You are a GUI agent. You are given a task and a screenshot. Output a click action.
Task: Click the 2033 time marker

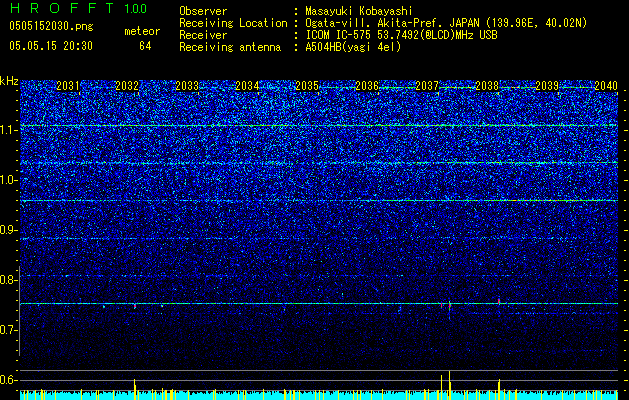click(187, 86)
